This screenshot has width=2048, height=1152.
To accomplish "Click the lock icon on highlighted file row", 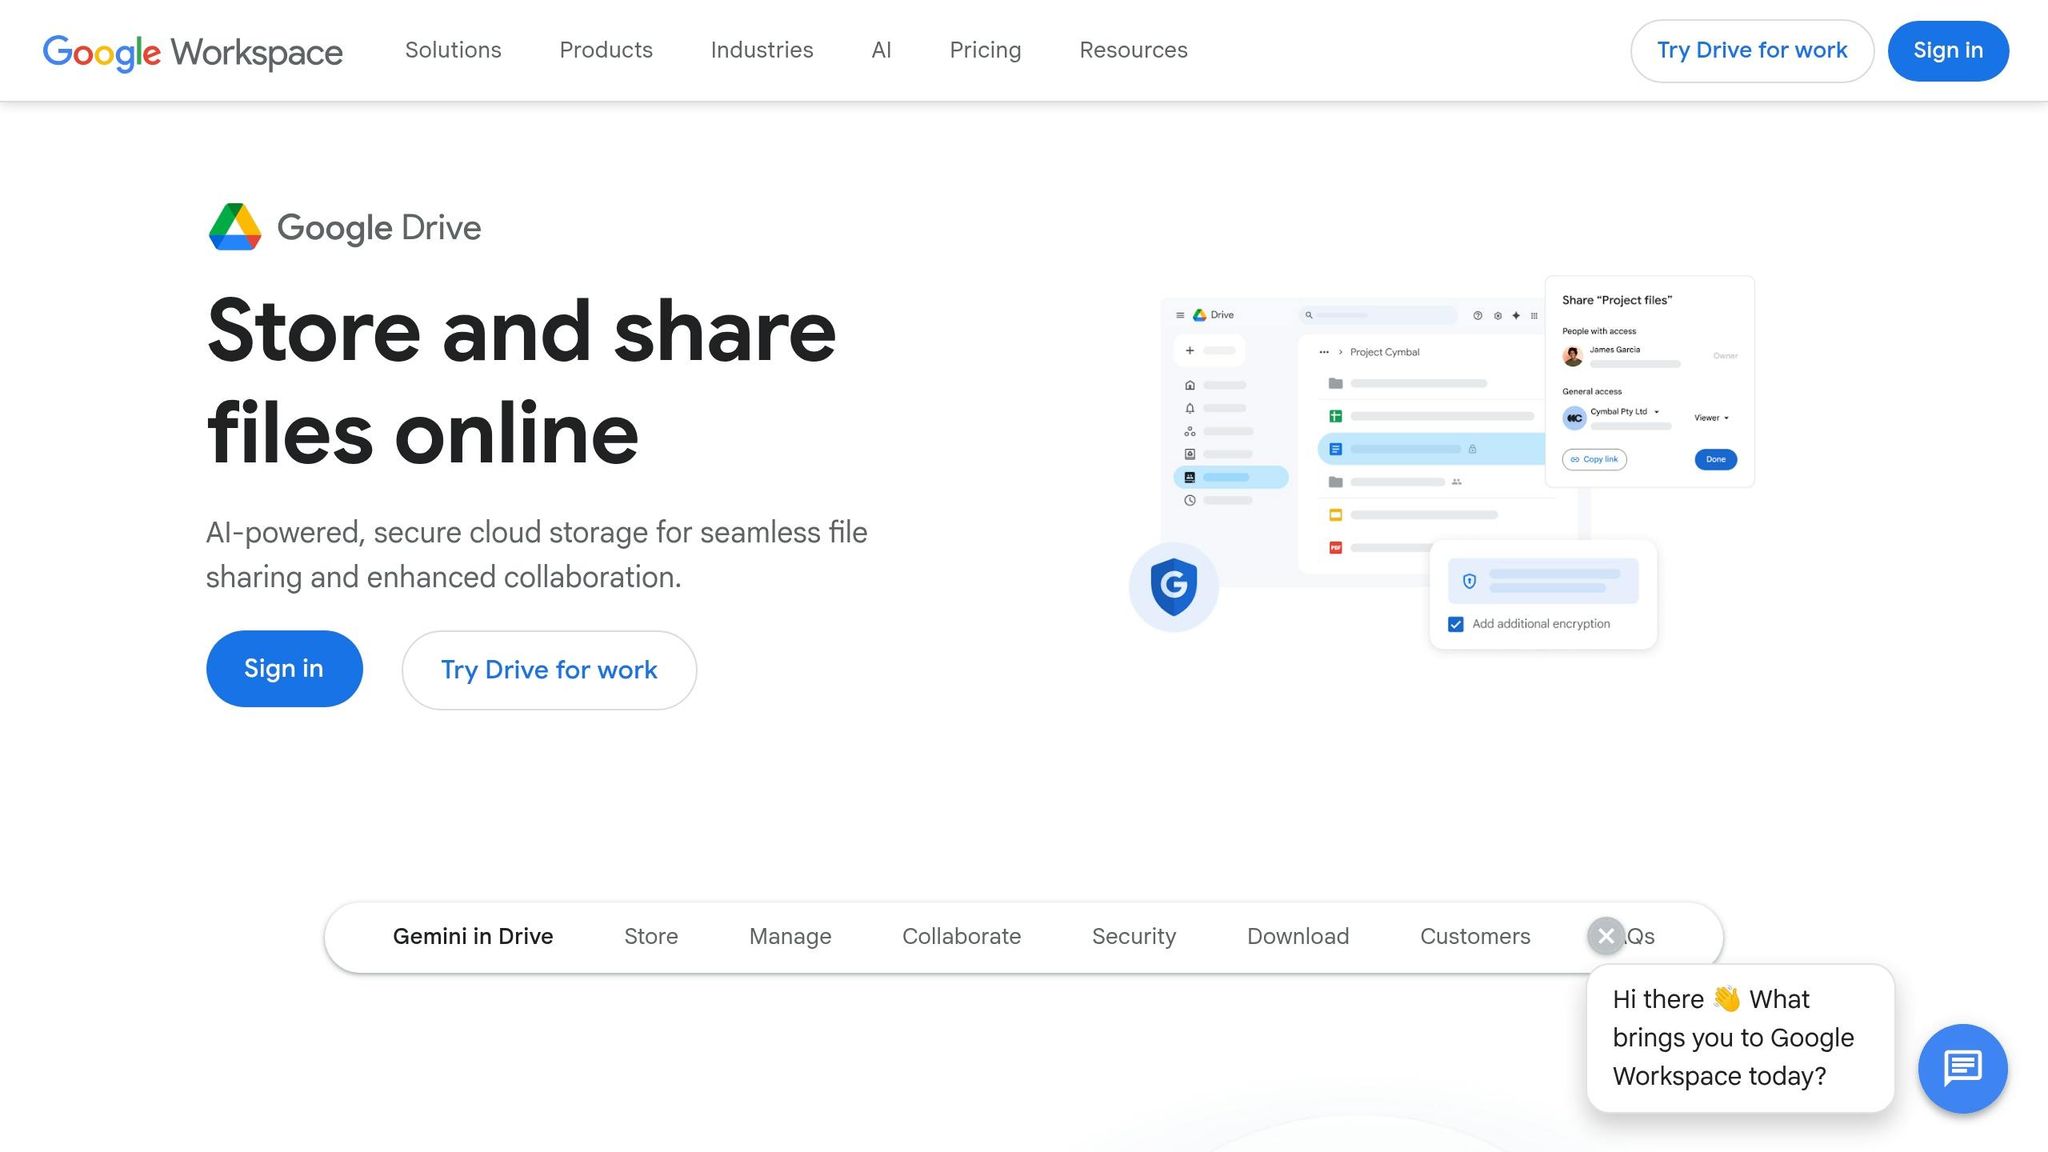I will tap(1472, 449).
